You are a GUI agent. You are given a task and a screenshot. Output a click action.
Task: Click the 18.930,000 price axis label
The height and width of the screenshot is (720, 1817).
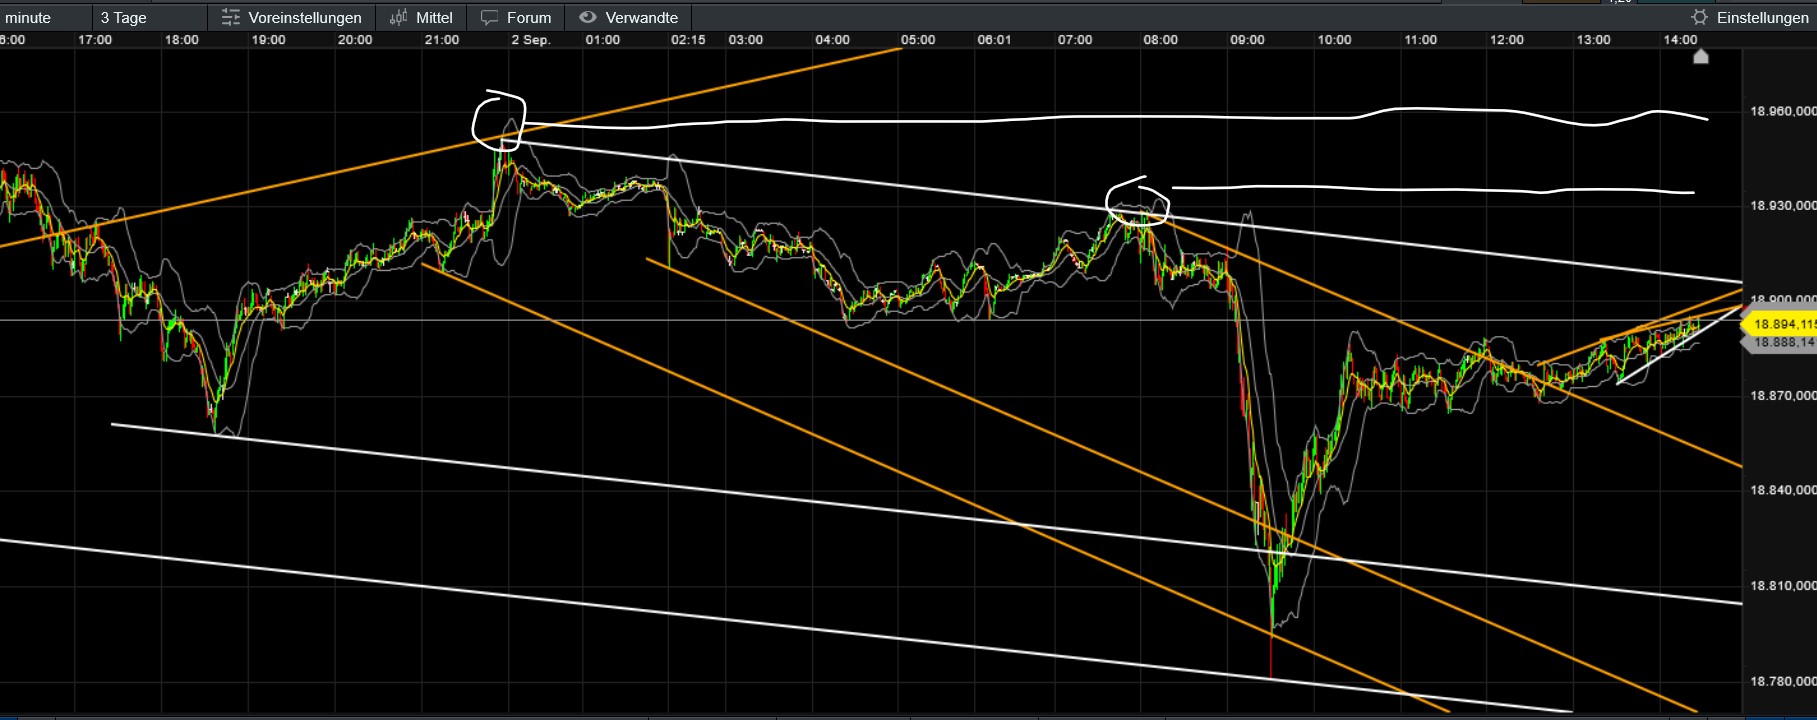[1783, 205]
